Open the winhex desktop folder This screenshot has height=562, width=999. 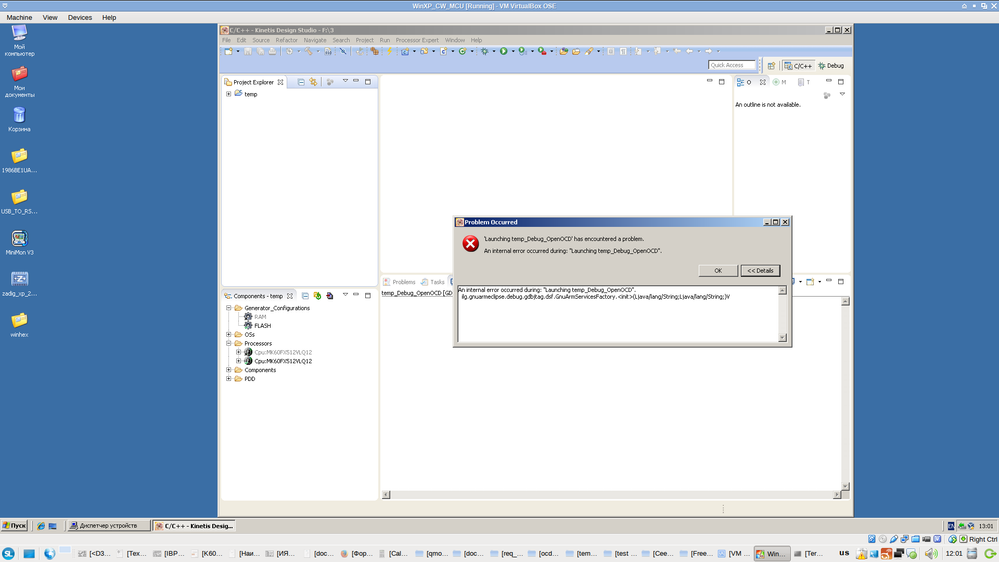pyautogui.click(x=20, y=325)
